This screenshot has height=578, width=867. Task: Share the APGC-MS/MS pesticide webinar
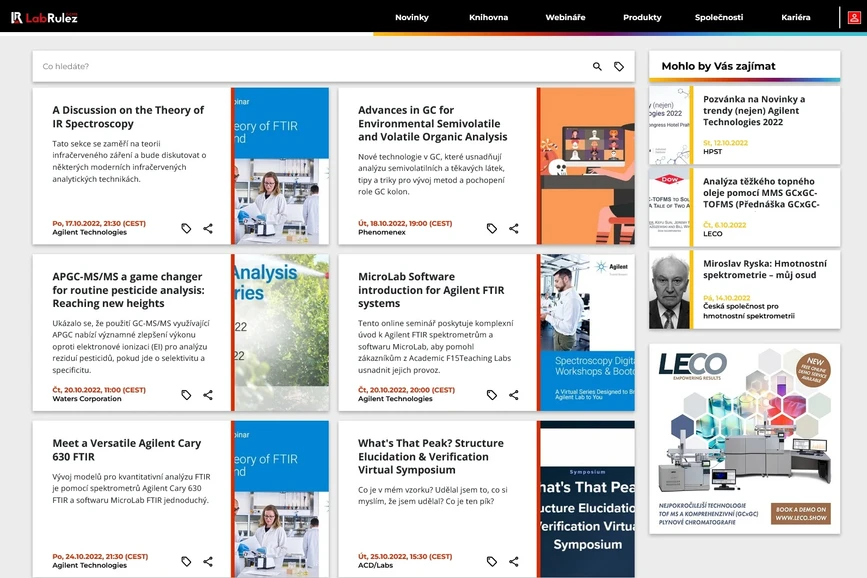click(208, 395)
